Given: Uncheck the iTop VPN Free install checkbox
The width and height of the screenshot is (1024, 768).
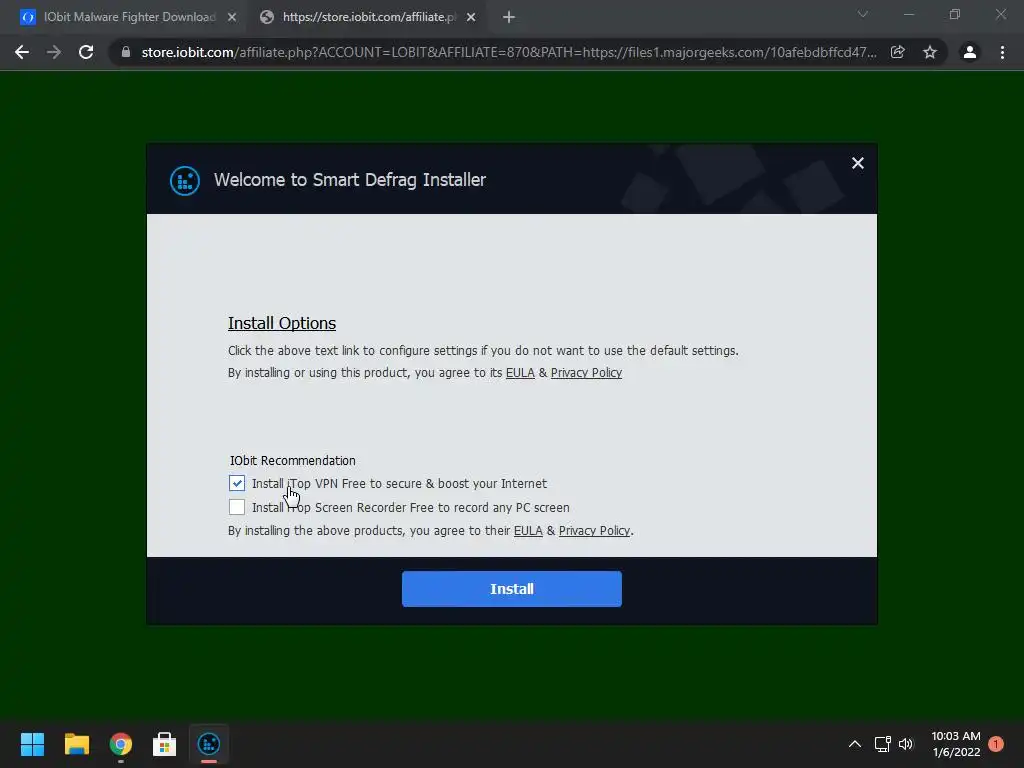Looking at the screenshot, I should pos(237,483).
